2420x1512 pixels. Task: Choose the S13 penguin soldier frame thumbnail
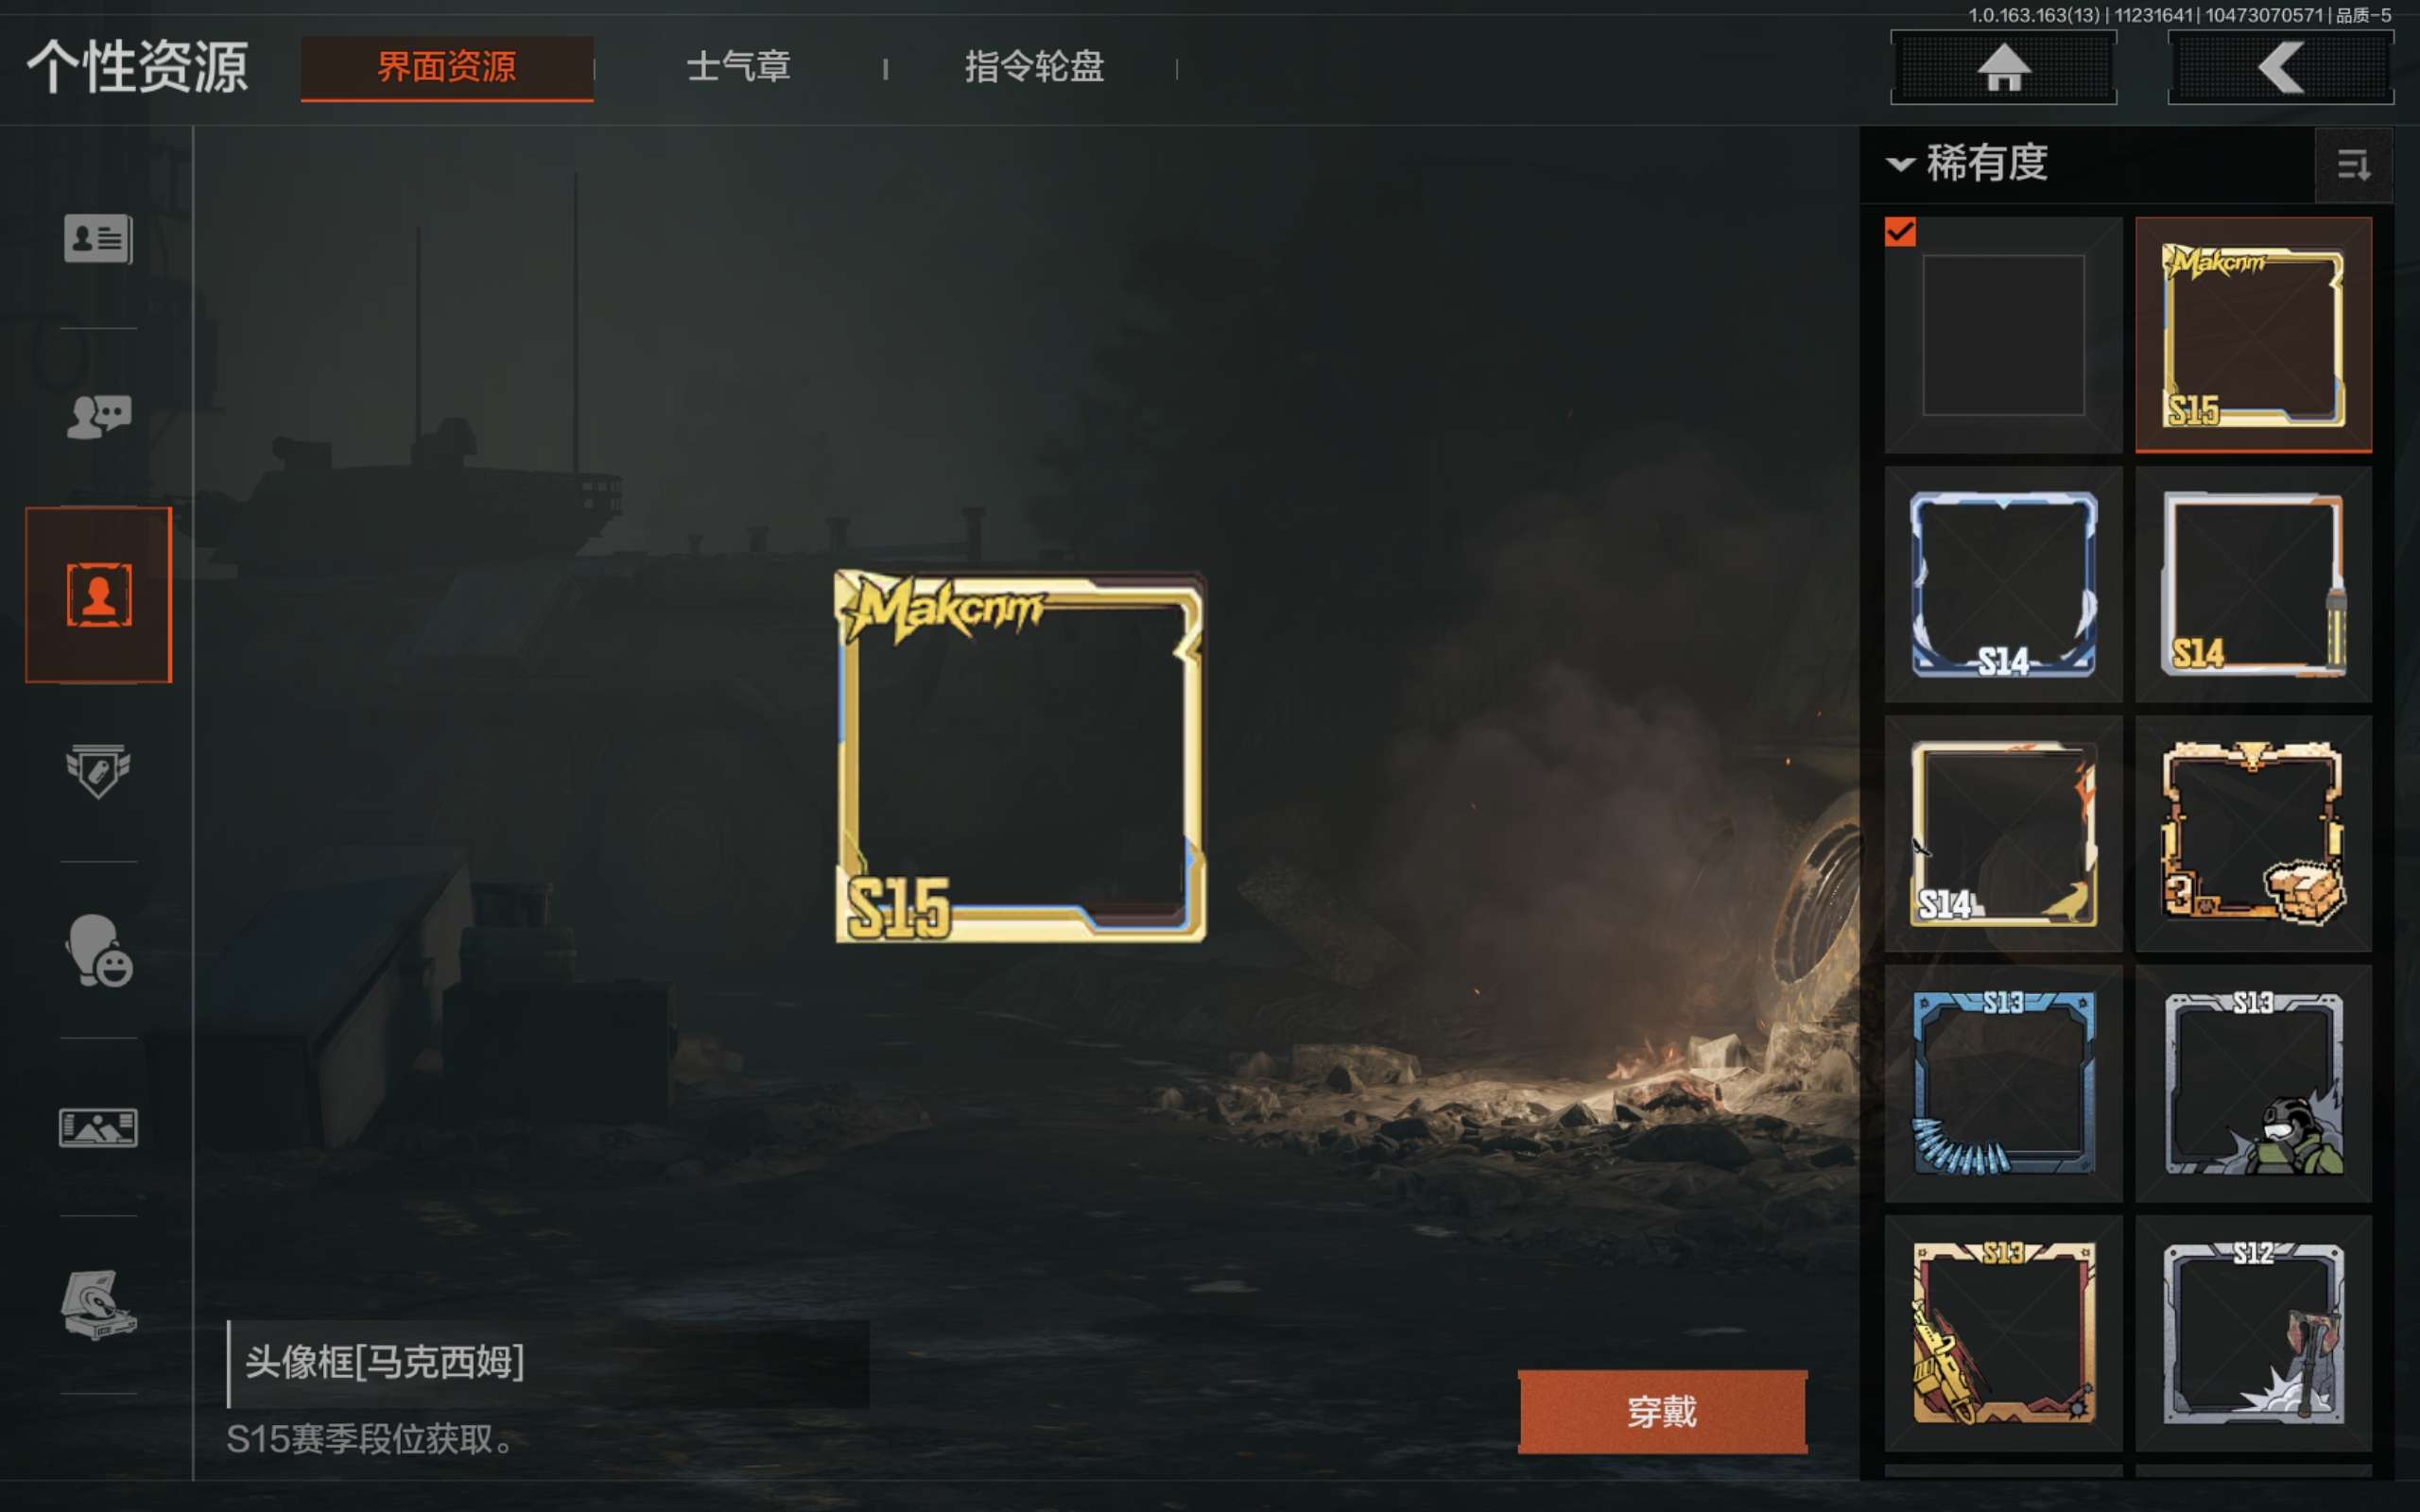[x=2253, y=1083]
